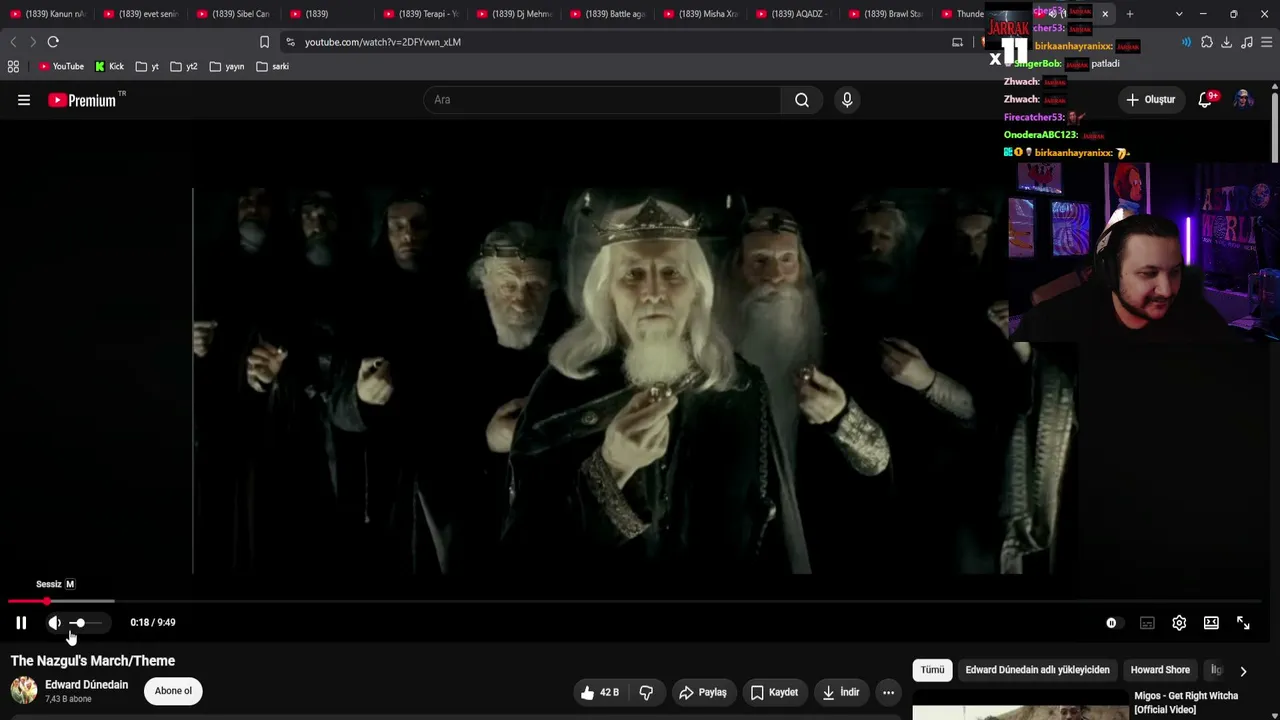View site information icon in address bar
The image size is (1280, 720).
coord(290,42)
